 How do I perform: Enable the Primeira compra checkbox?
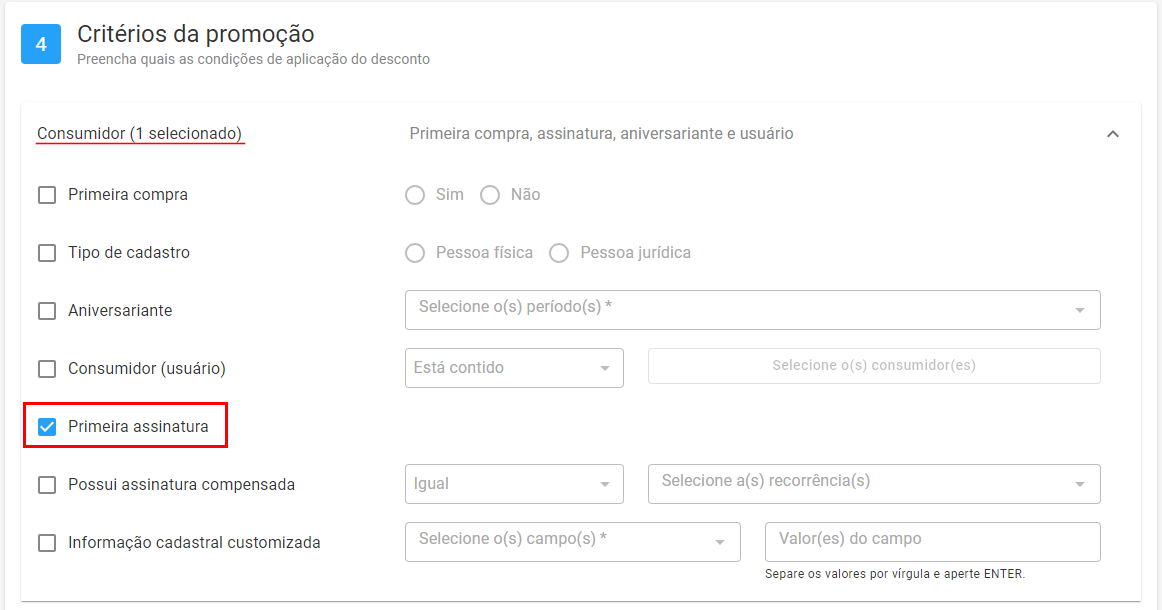point(47,195)
